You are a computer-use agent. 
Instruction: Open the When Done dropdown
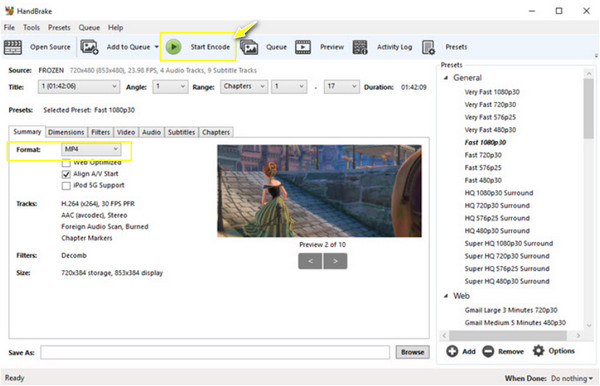pos(572,378)
